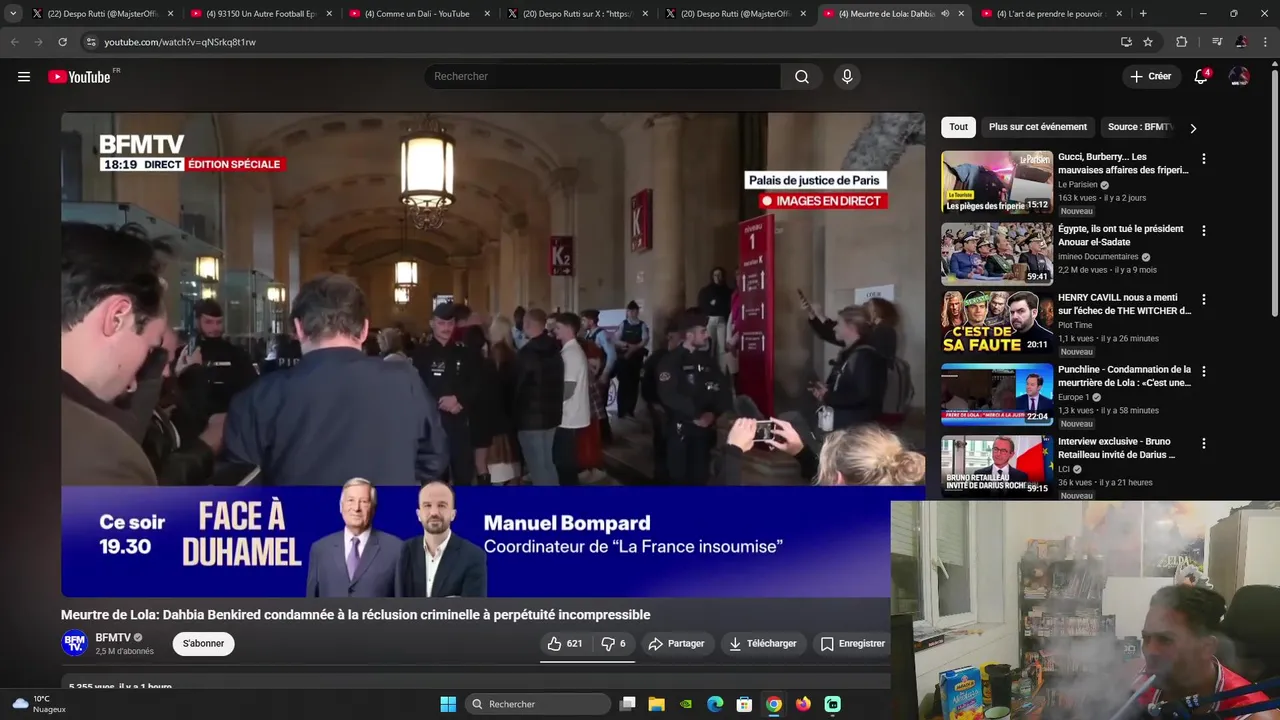The image size is (1280, 720).
Task: Open Microsoft Store from the taskbar
Action: click(744, 704)
